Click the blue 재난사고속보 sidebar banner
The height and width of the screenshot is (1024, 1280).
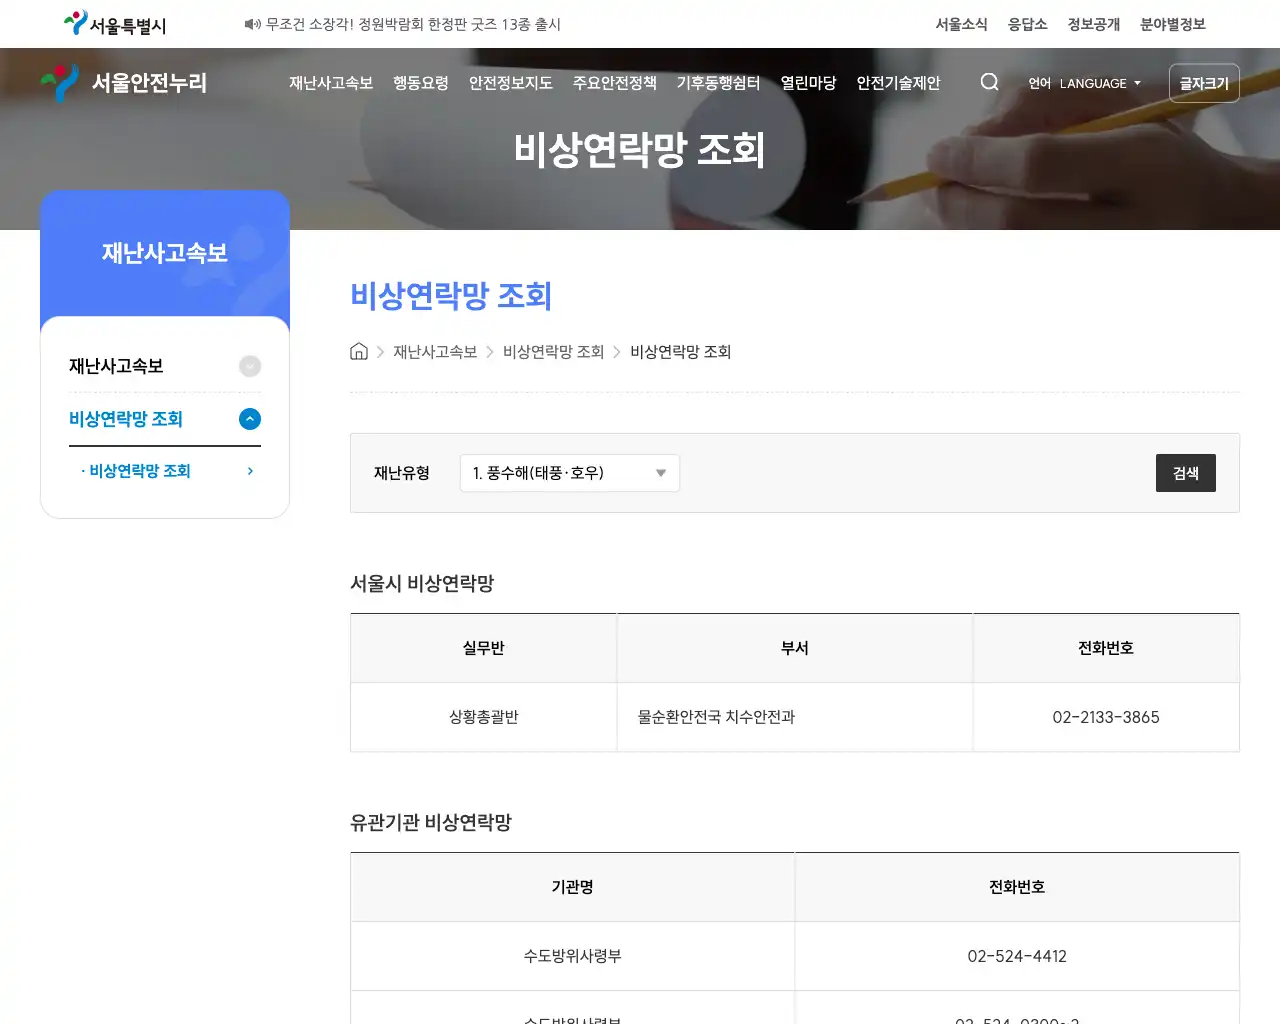tap(165, 253)
